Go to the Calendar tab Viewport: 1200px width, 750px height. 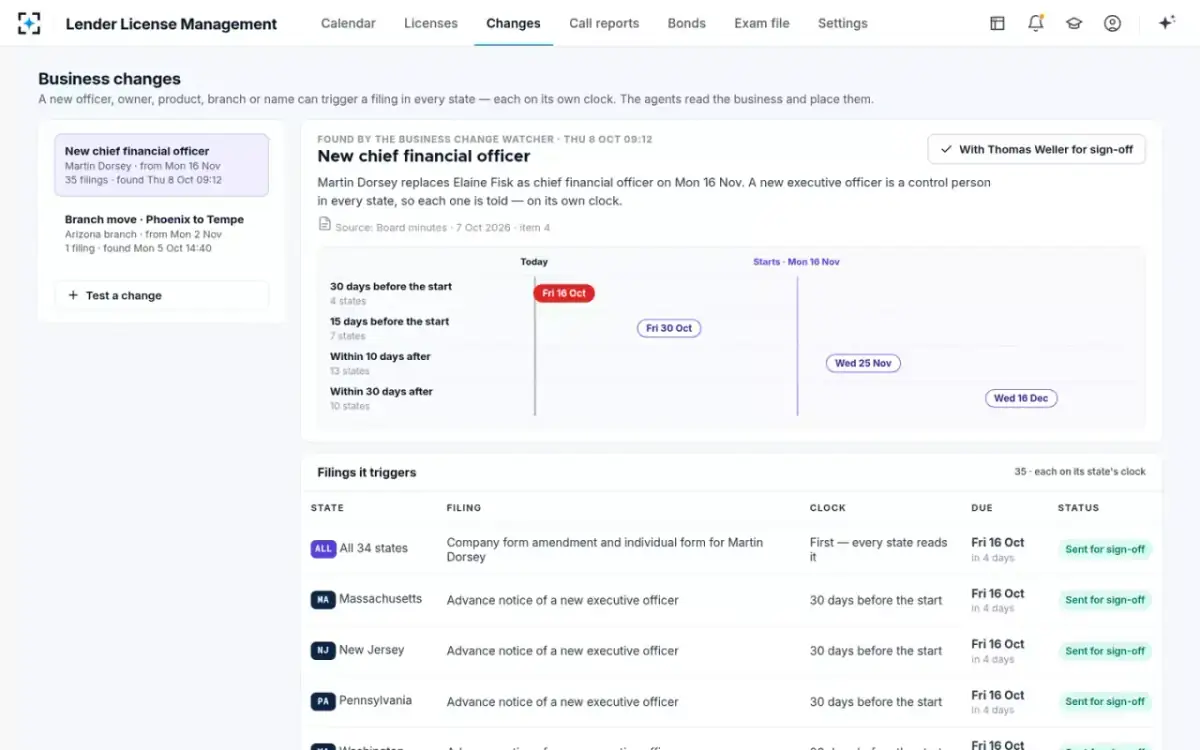pyautogui.click(x=348, y=23)
